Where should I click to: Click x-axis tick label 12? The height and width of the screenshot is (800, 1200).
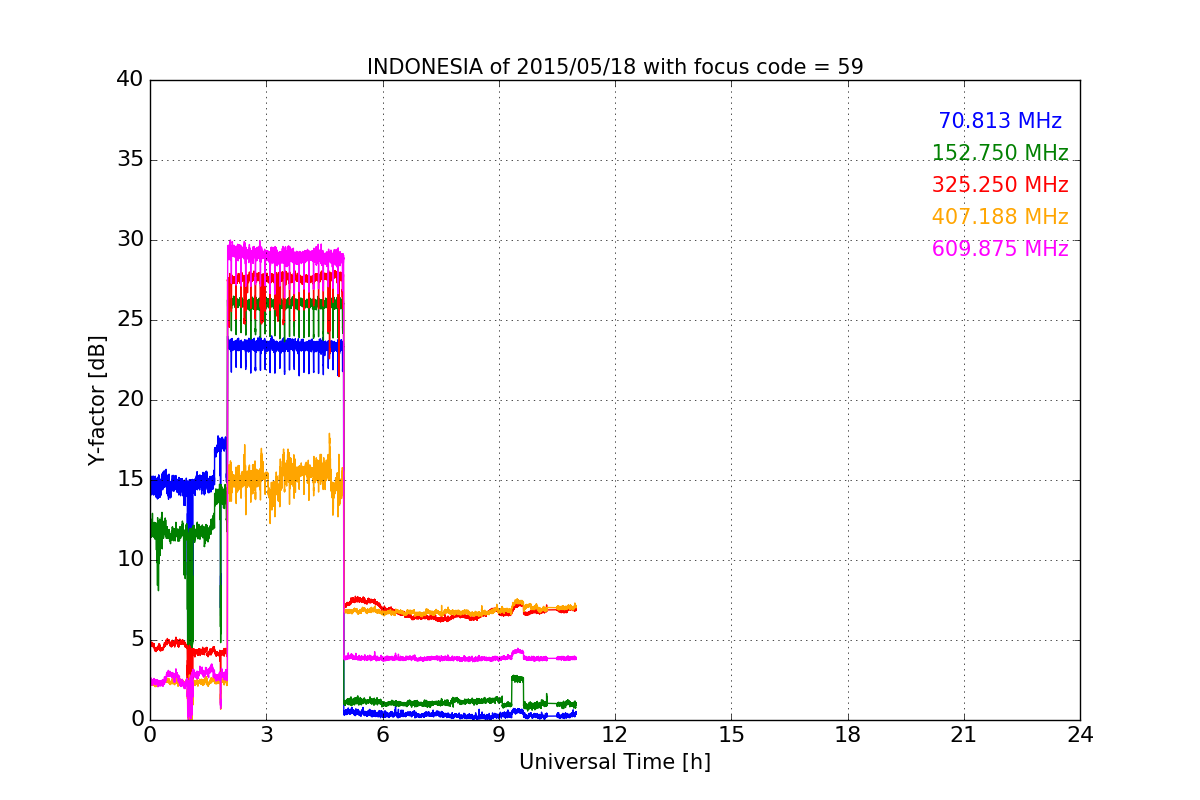(x=615, y=735)
